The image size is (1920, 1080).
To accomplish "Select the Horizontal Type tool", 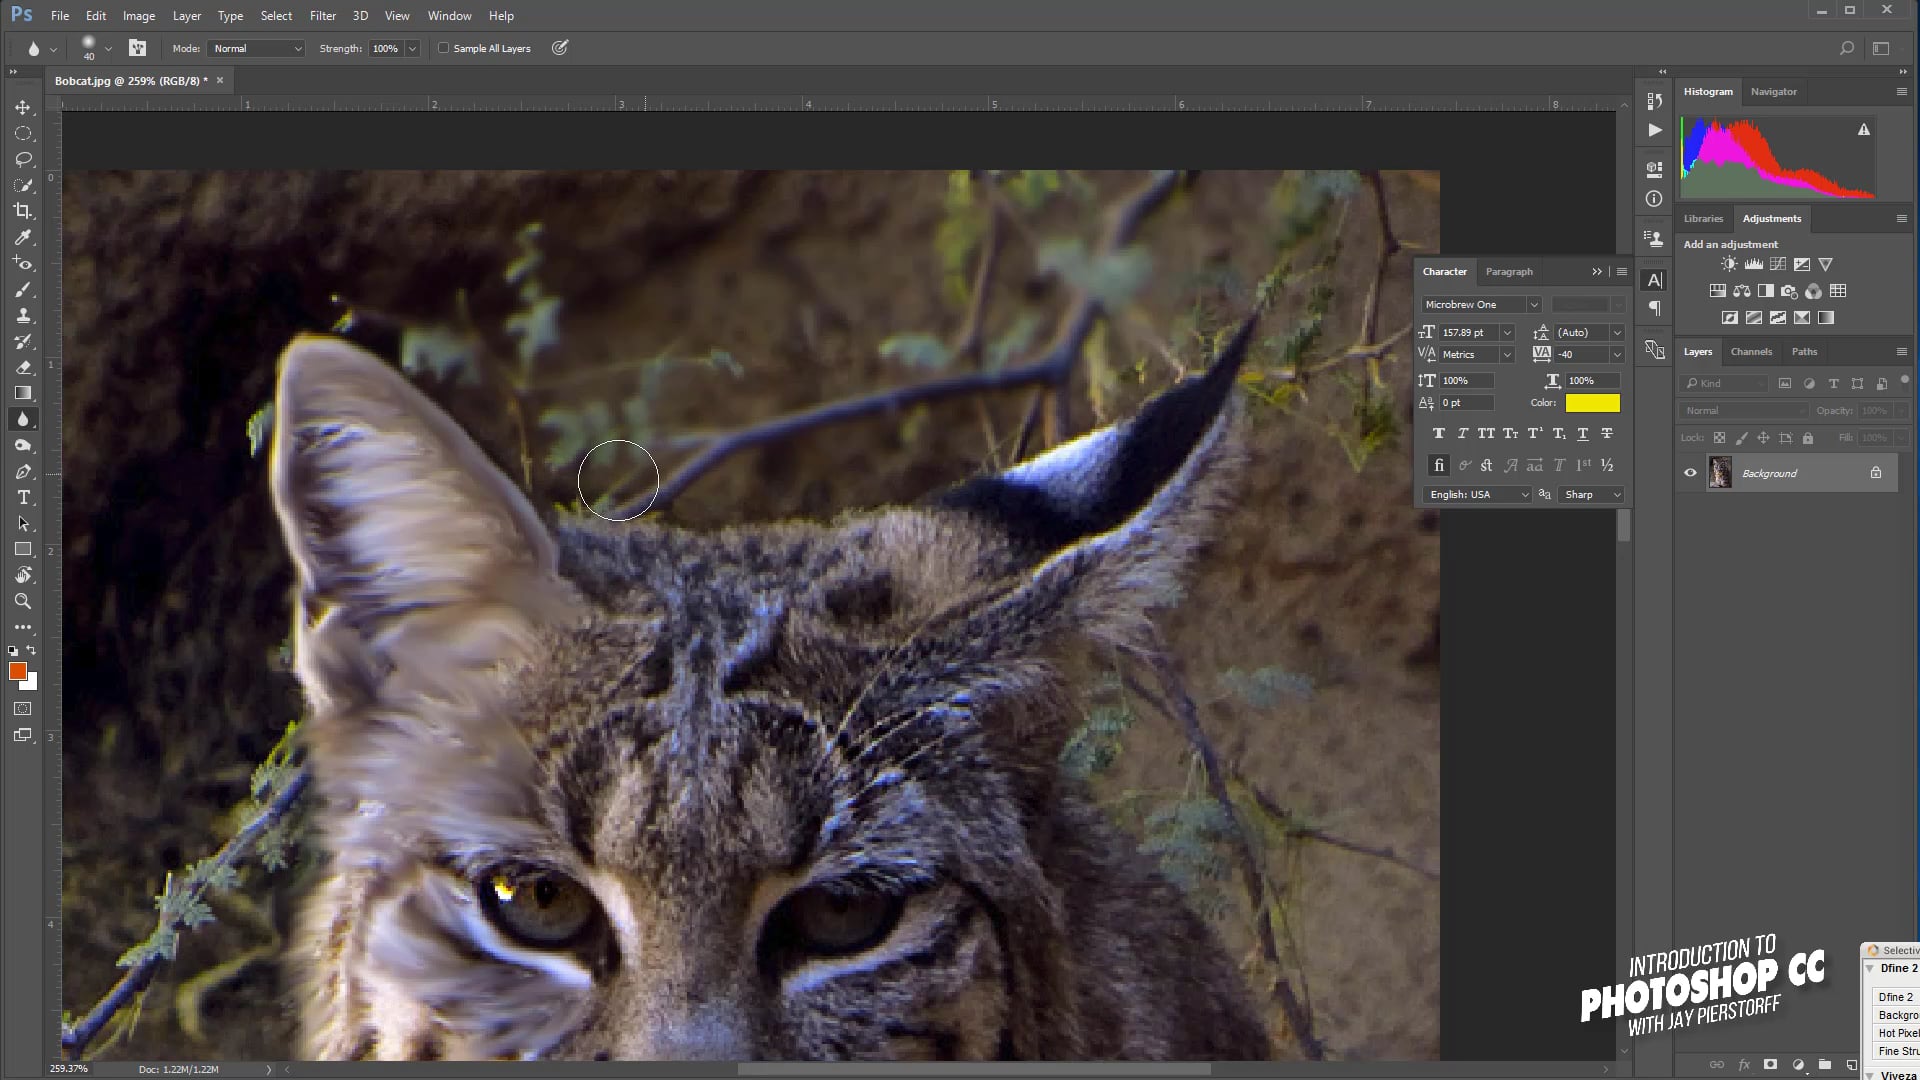I will coord(23,497).
